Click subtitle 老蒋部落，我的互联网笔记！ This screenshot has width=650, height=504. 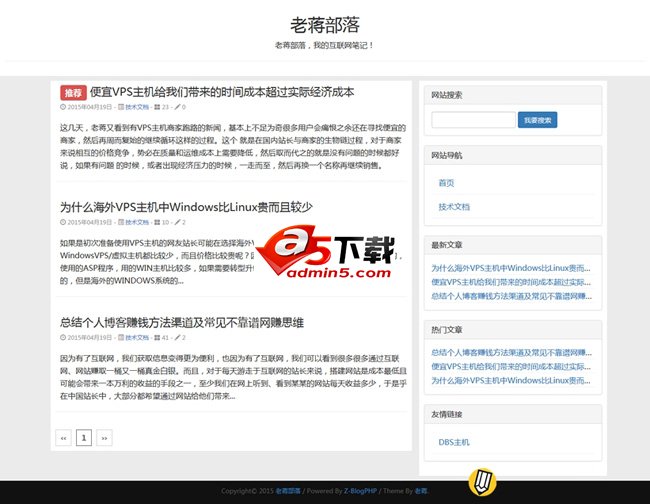[324, 45]
